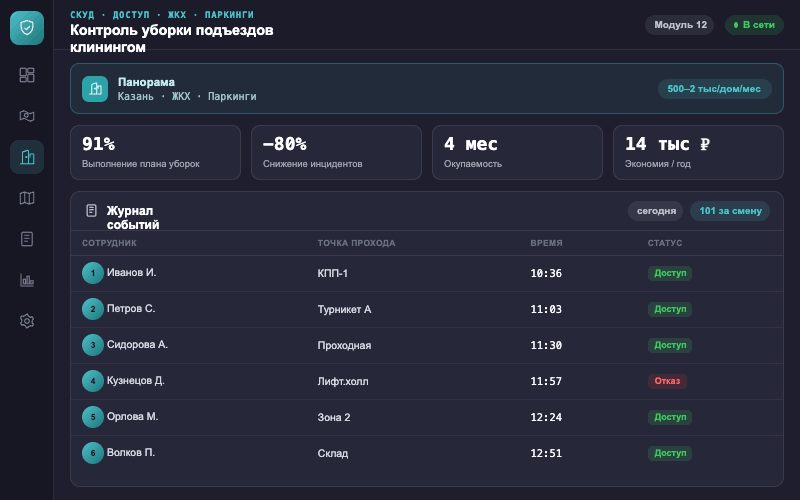
Task: Open the 14 тыс ₽ Экономия card
Action: point(698,153)
